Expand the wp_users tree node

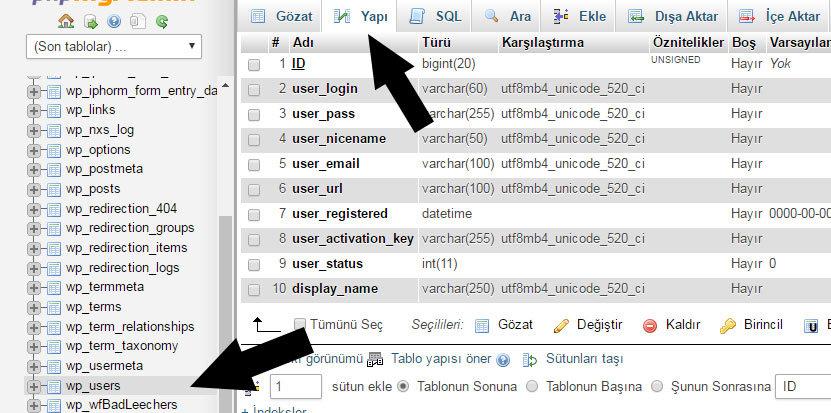(x=34, y=386)
